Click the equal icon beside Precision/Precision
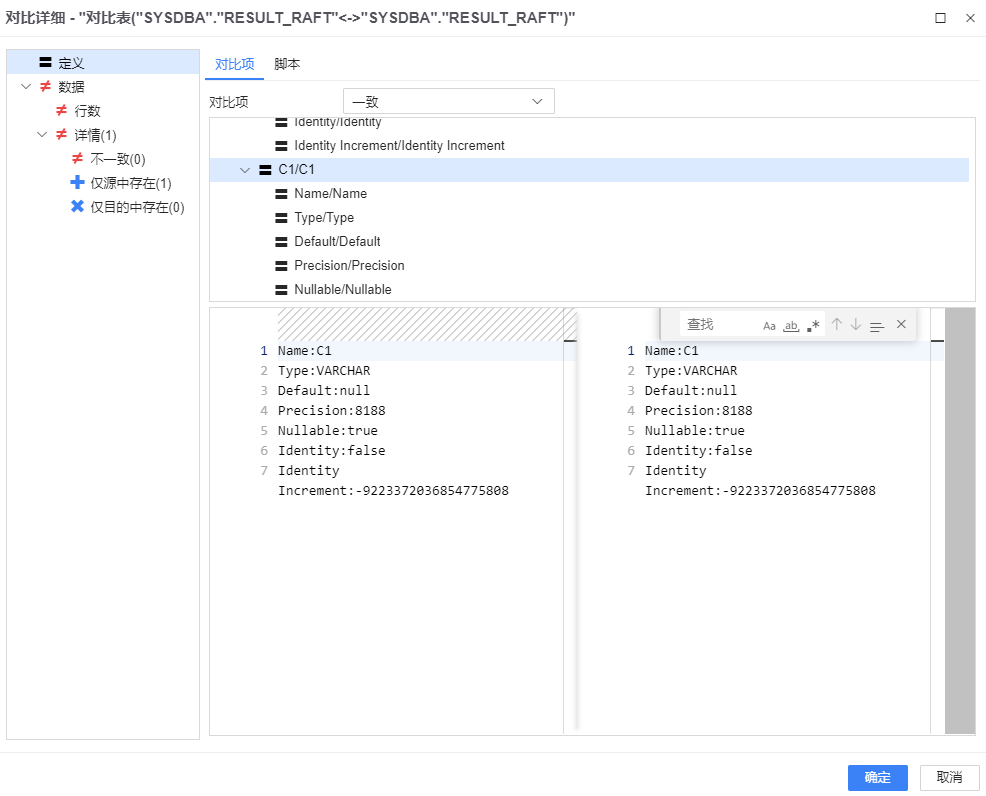This screenshot has width=986, height=796. point(281,266)
